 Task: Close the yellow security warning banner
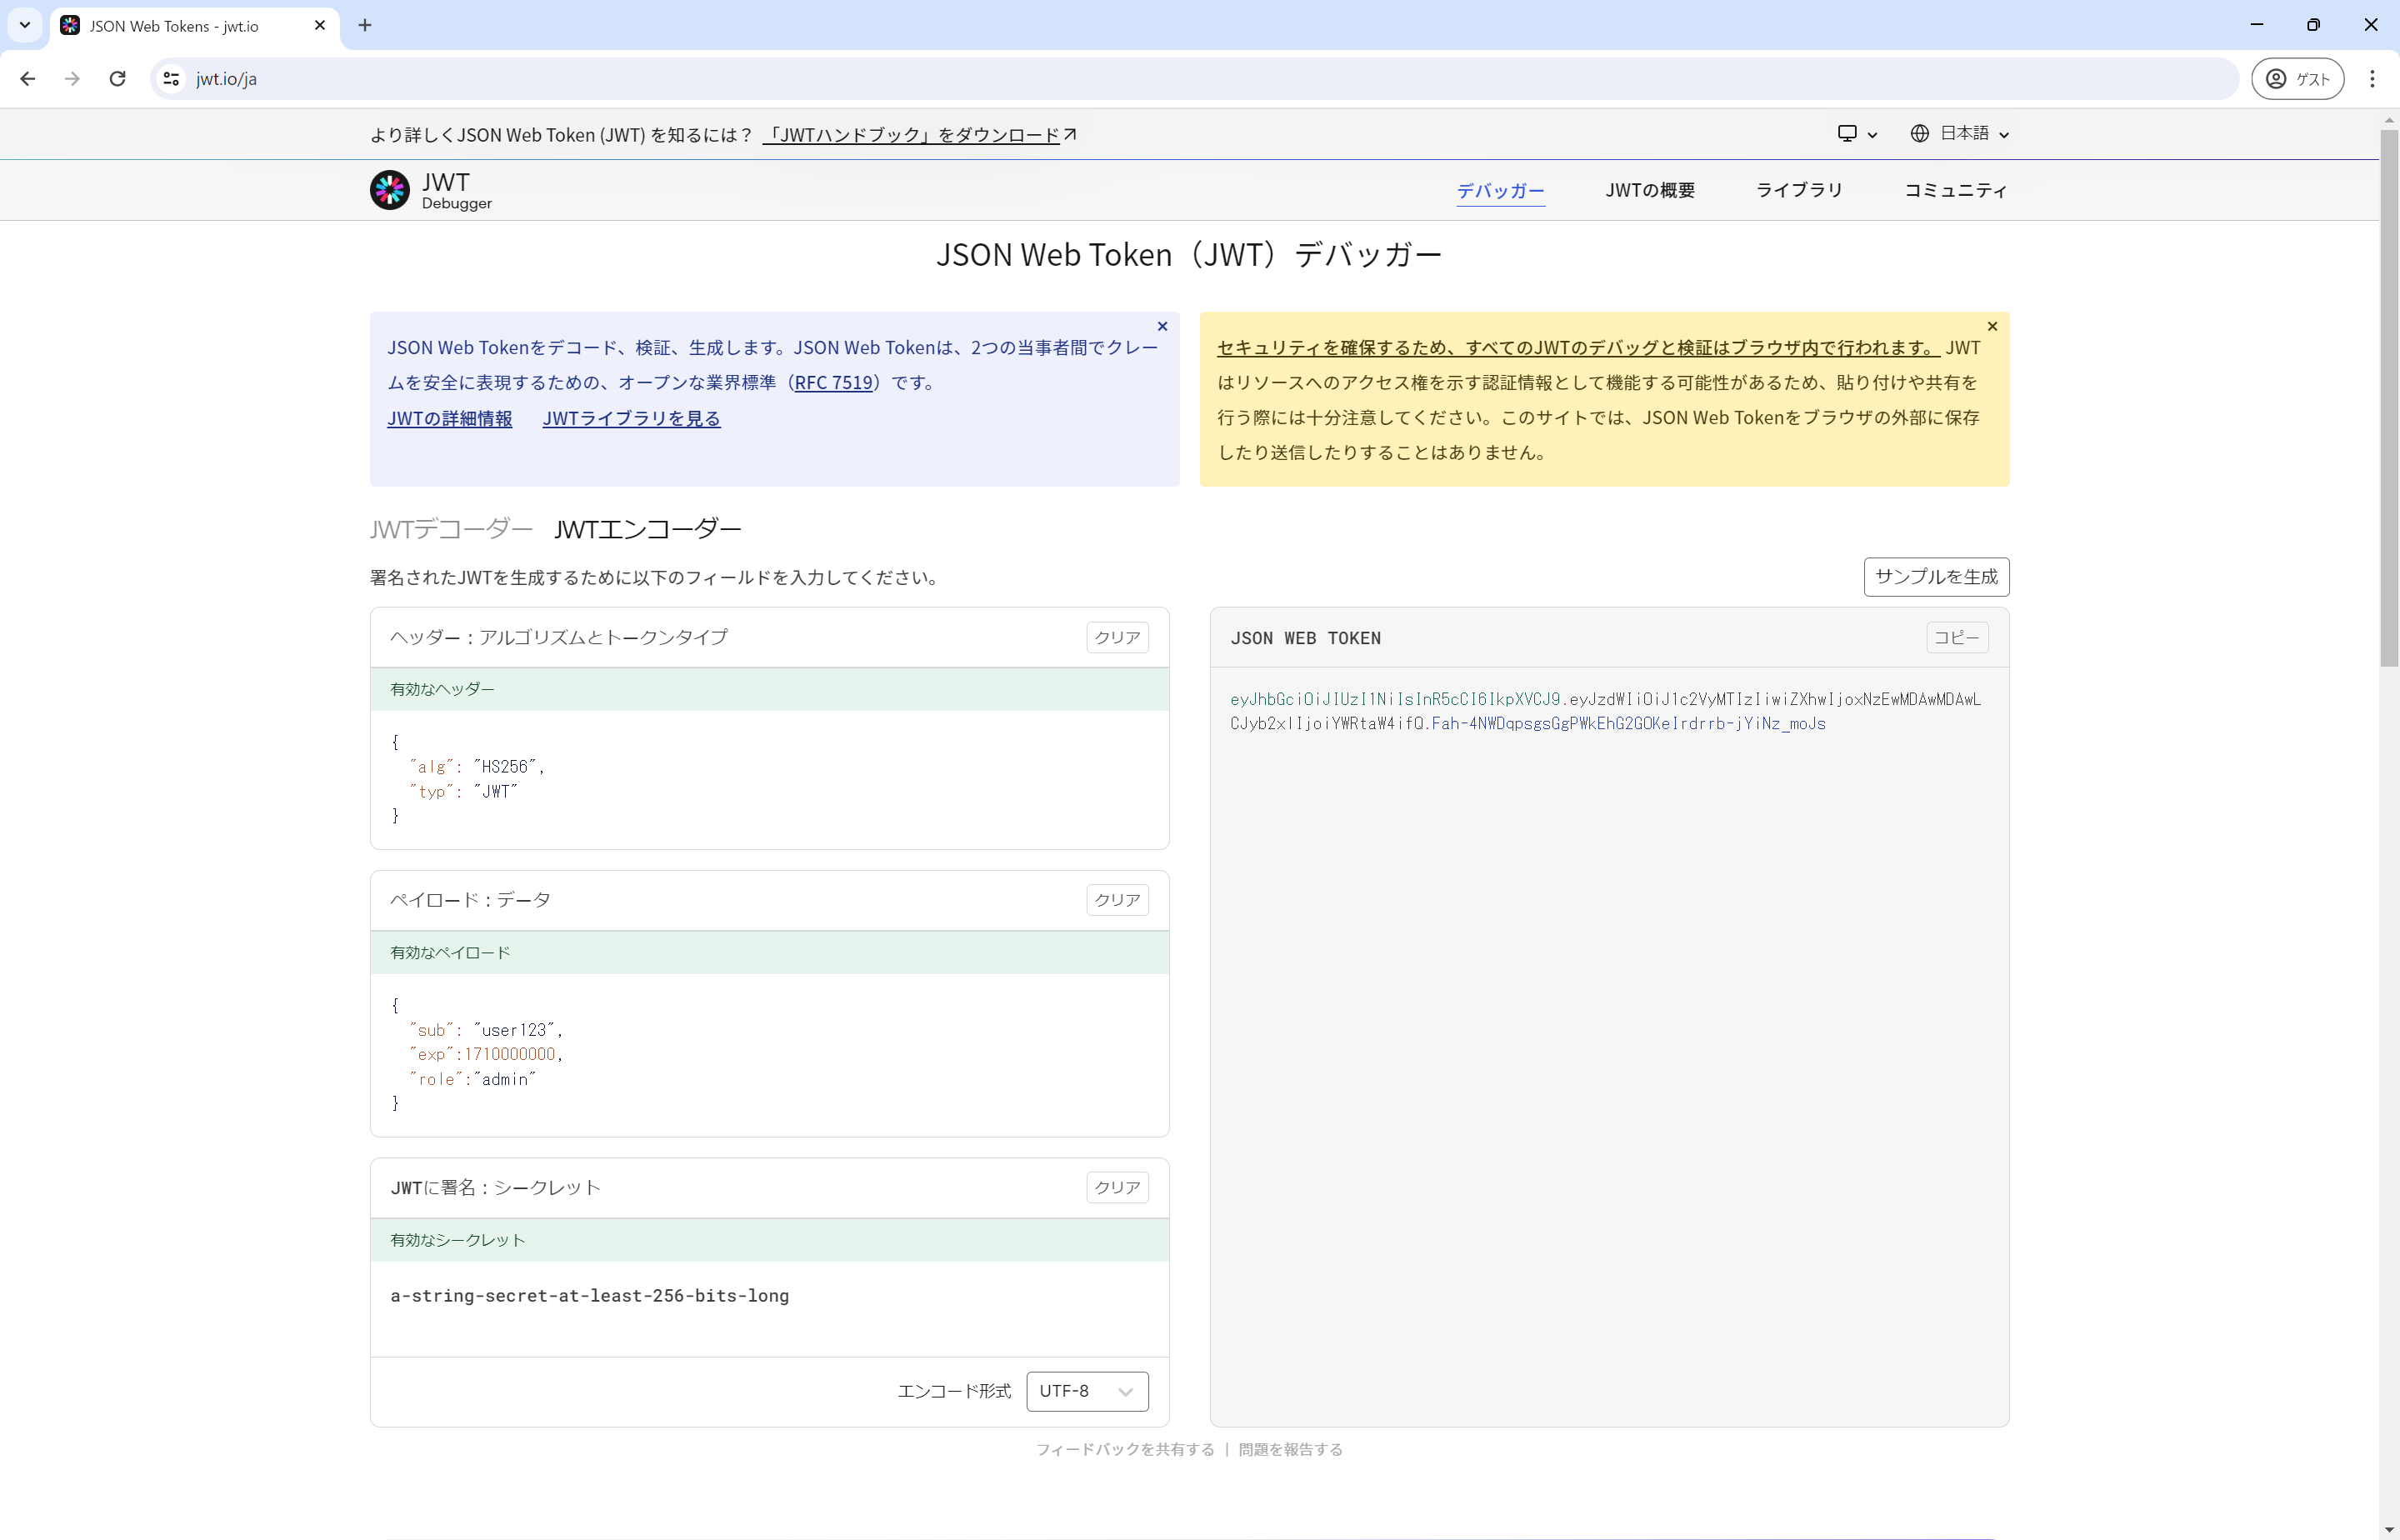click(1992, 326)
